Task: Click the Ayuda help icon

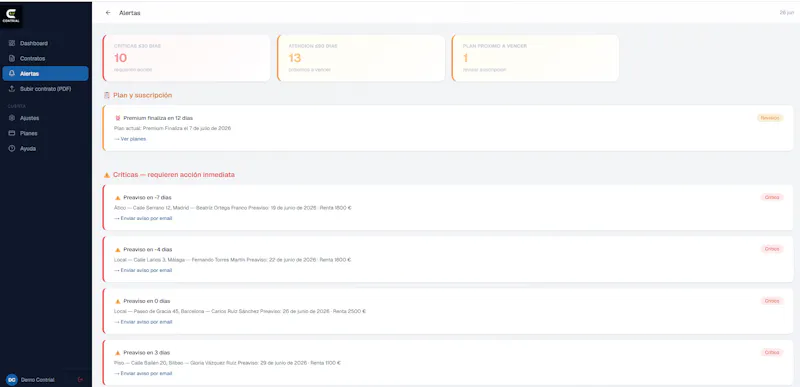Action: coord(12,148)
